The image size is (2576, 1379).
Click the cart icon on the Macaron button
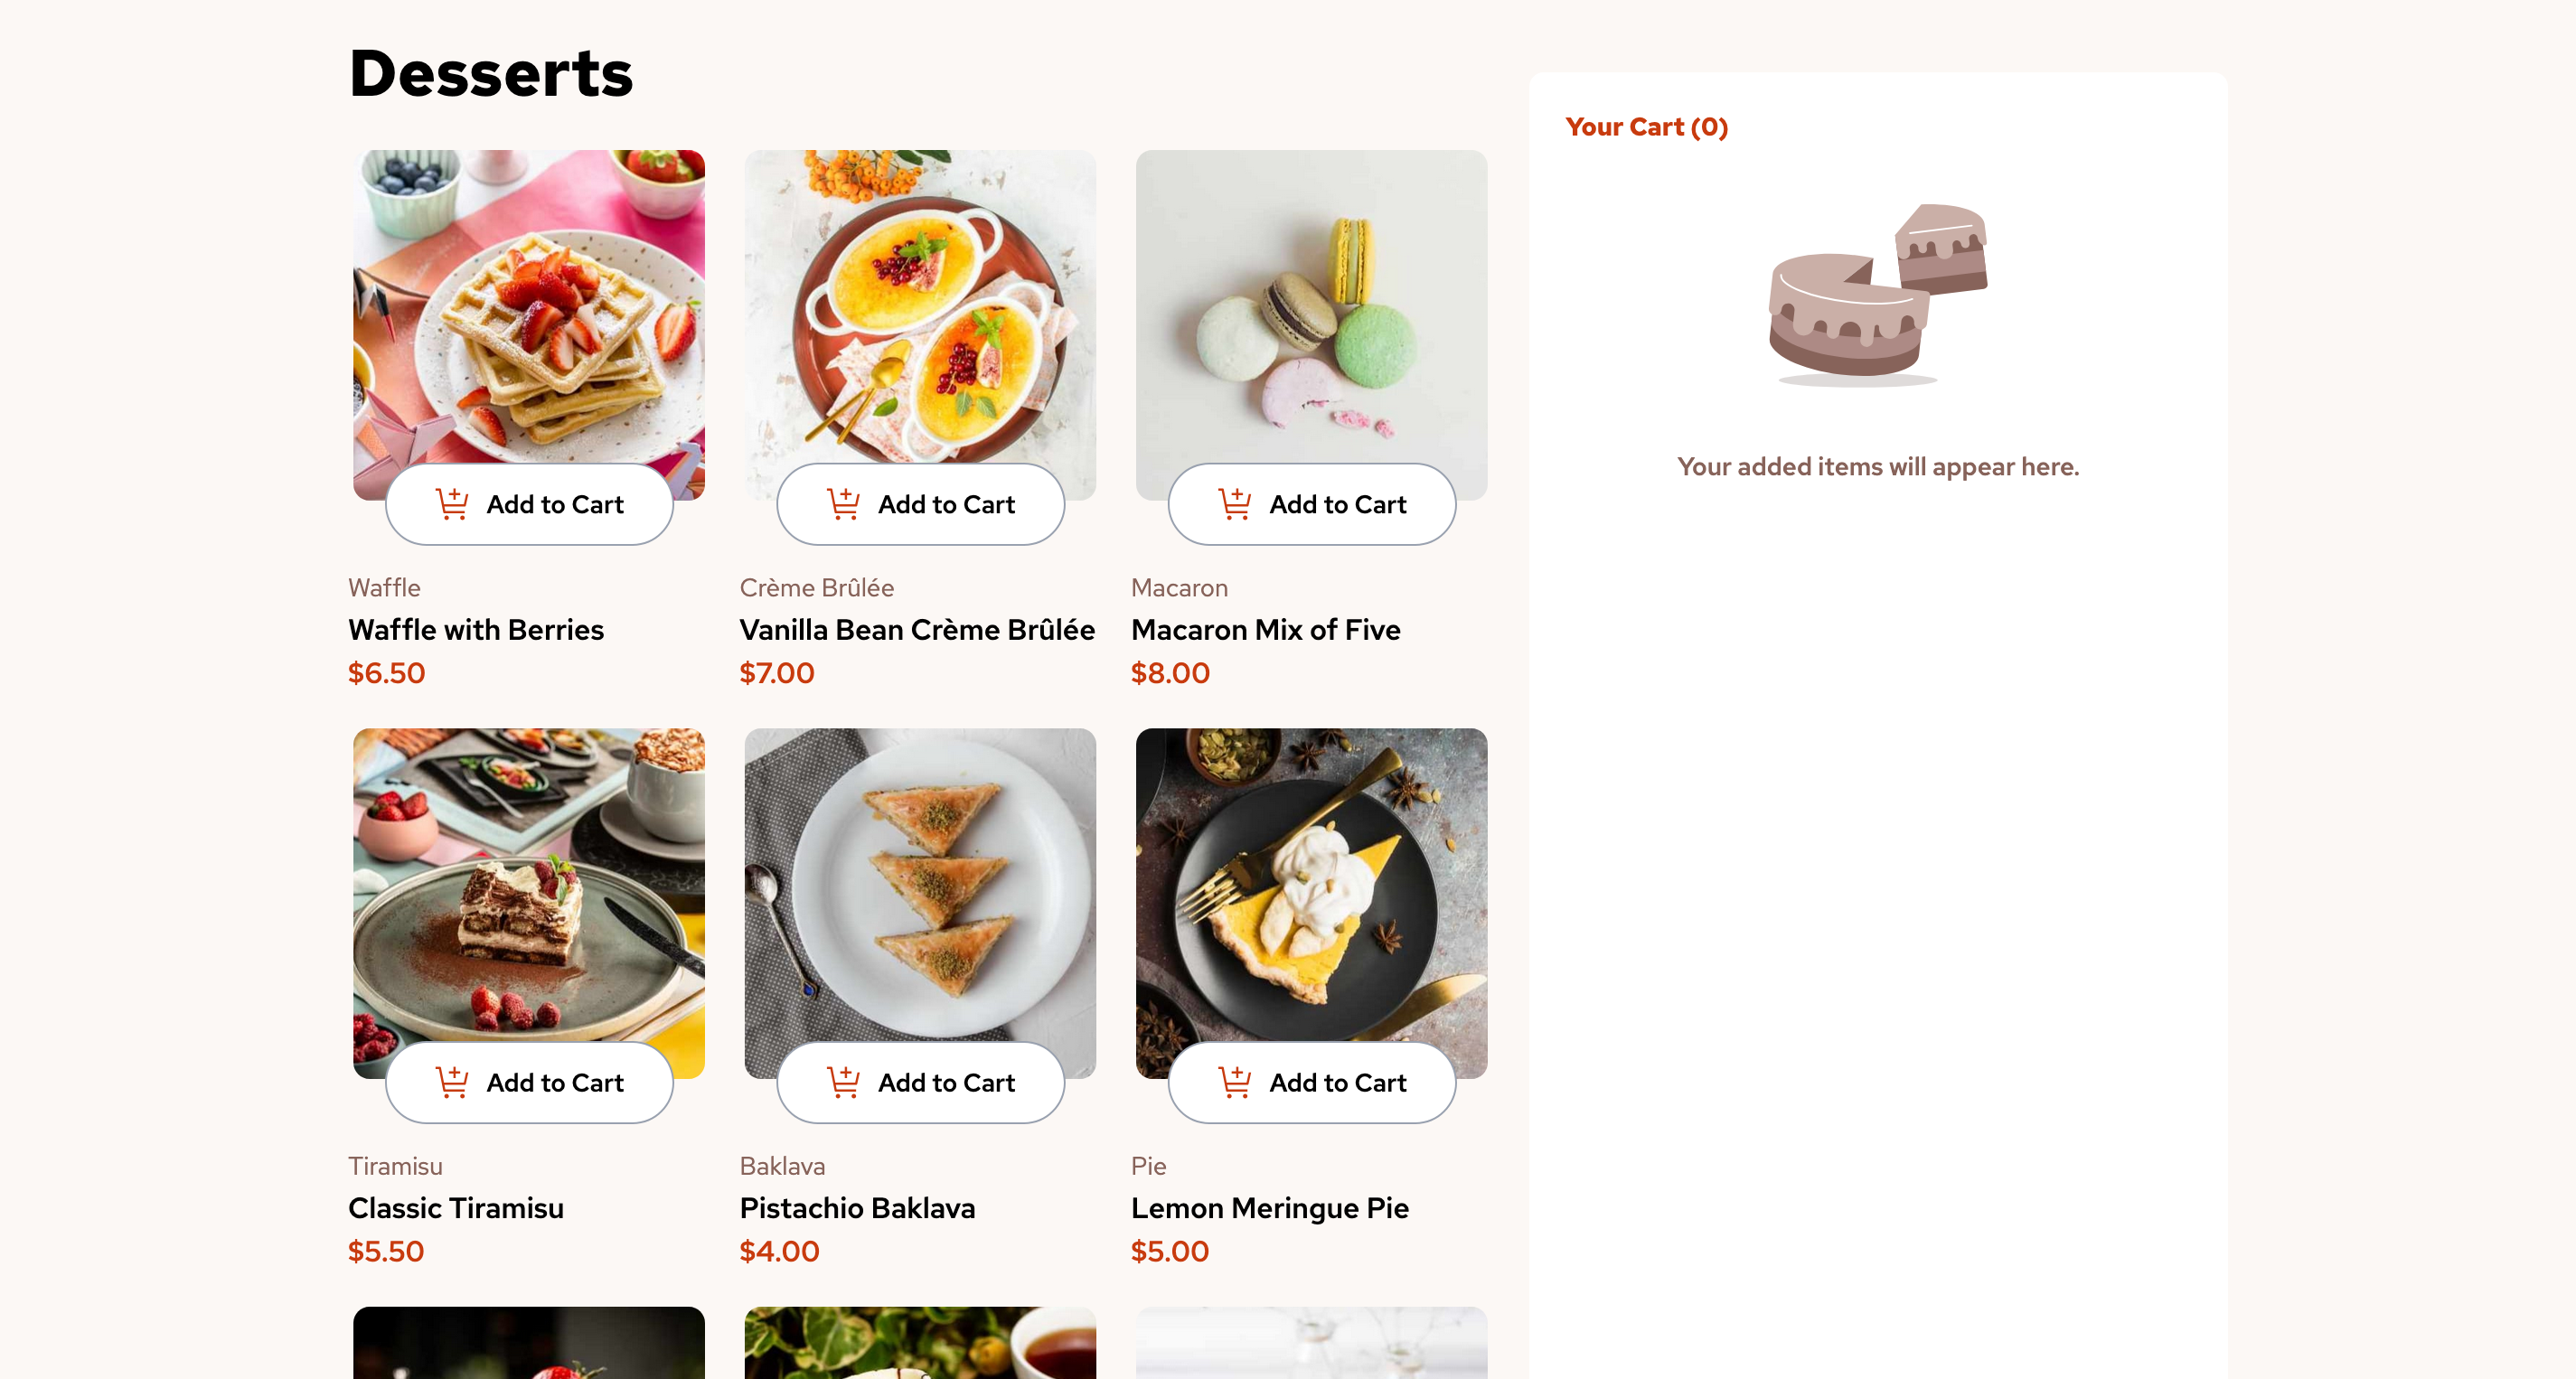point(1235,504)
